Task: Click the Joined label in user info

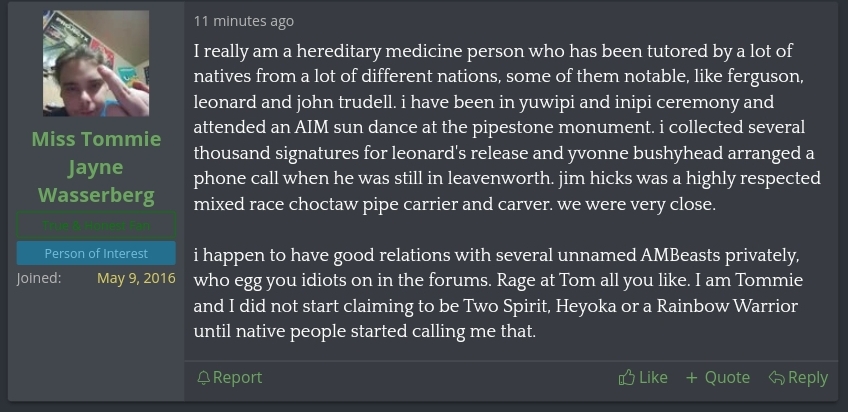Action: (39, 278)
